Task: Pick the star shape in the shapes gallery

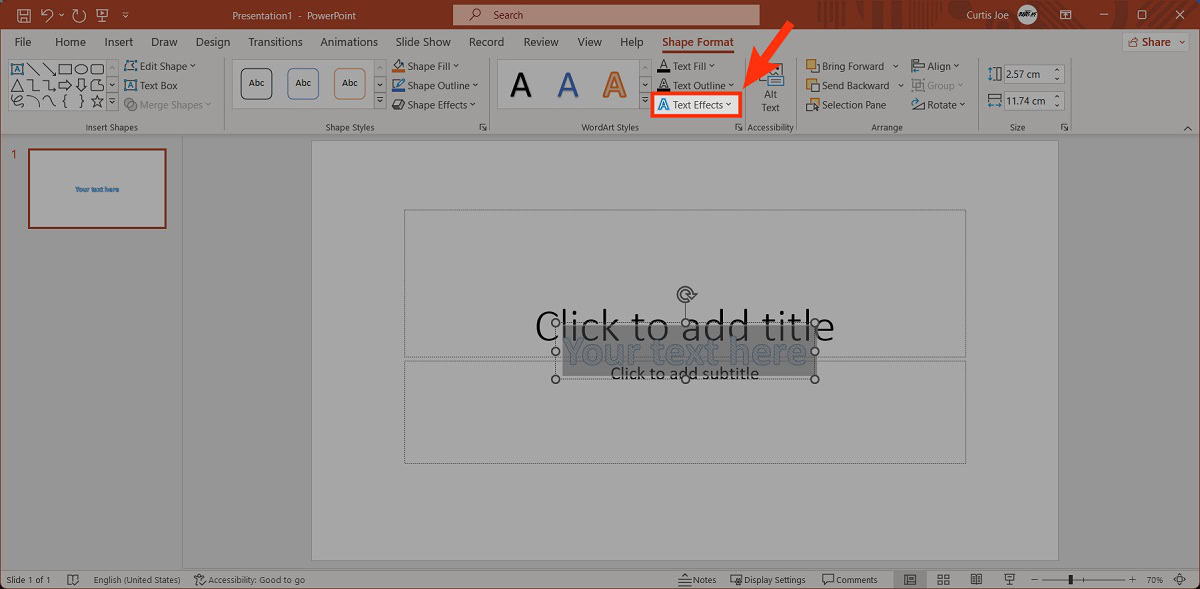Action: point(97,101)
